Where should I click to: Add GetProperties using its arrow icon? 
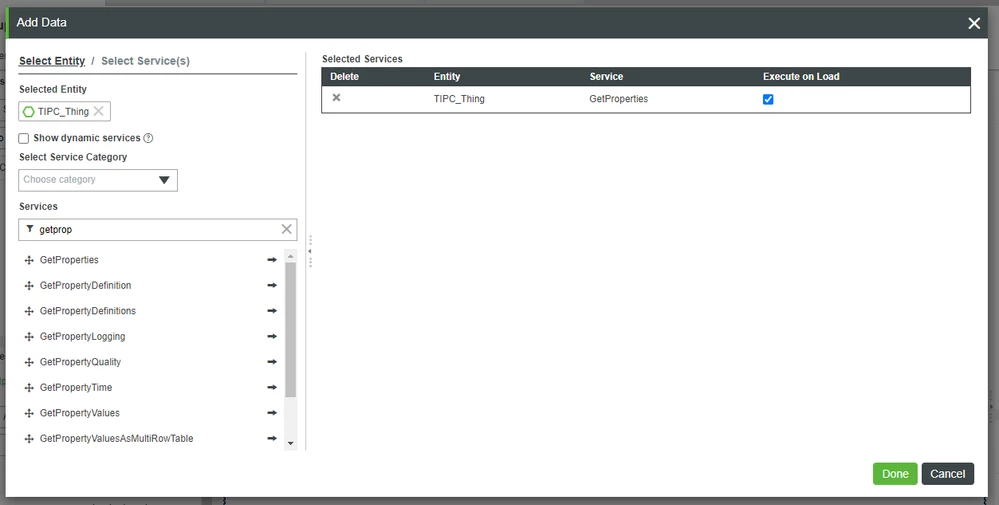coord(272,260)
